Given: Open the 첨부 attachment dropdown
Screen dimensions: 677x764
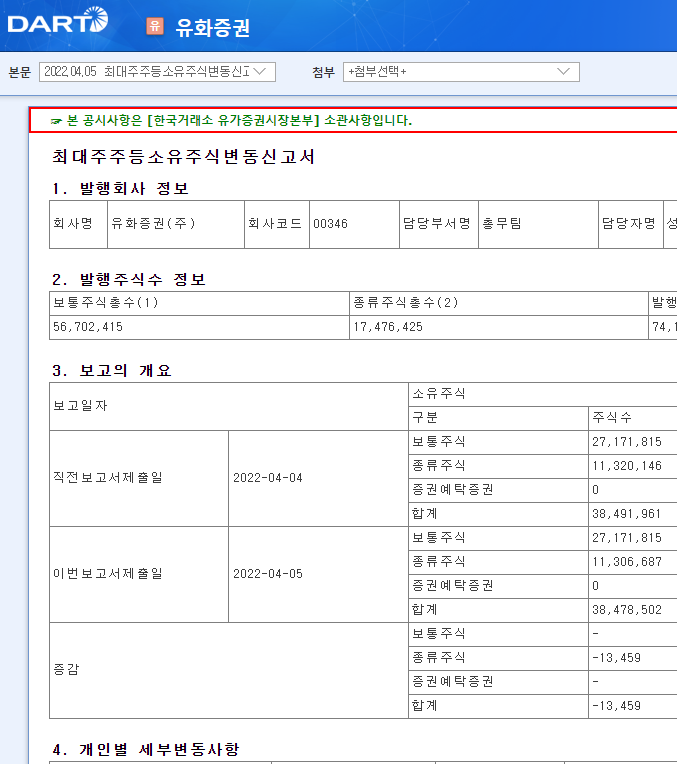Looking at the screenshot, I should click(461, 72).
